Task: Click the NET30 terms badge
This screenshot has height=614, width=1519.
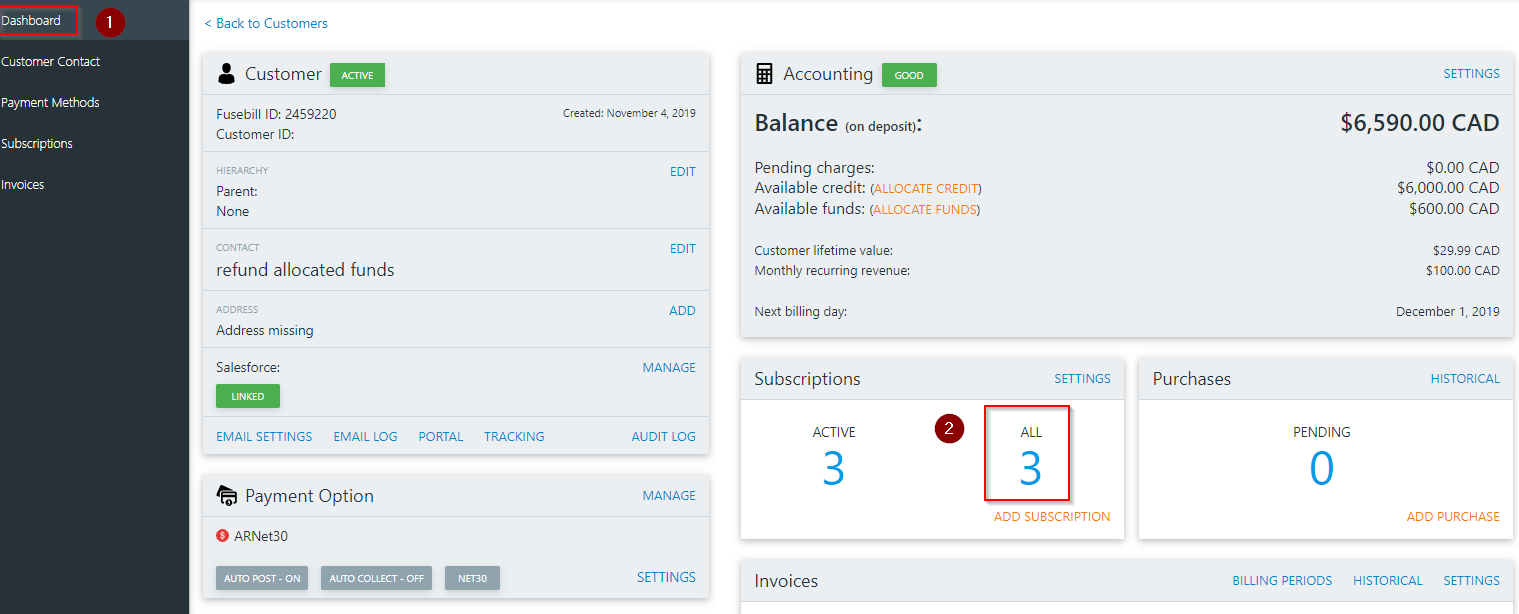Action: click(x=472, y=578)
